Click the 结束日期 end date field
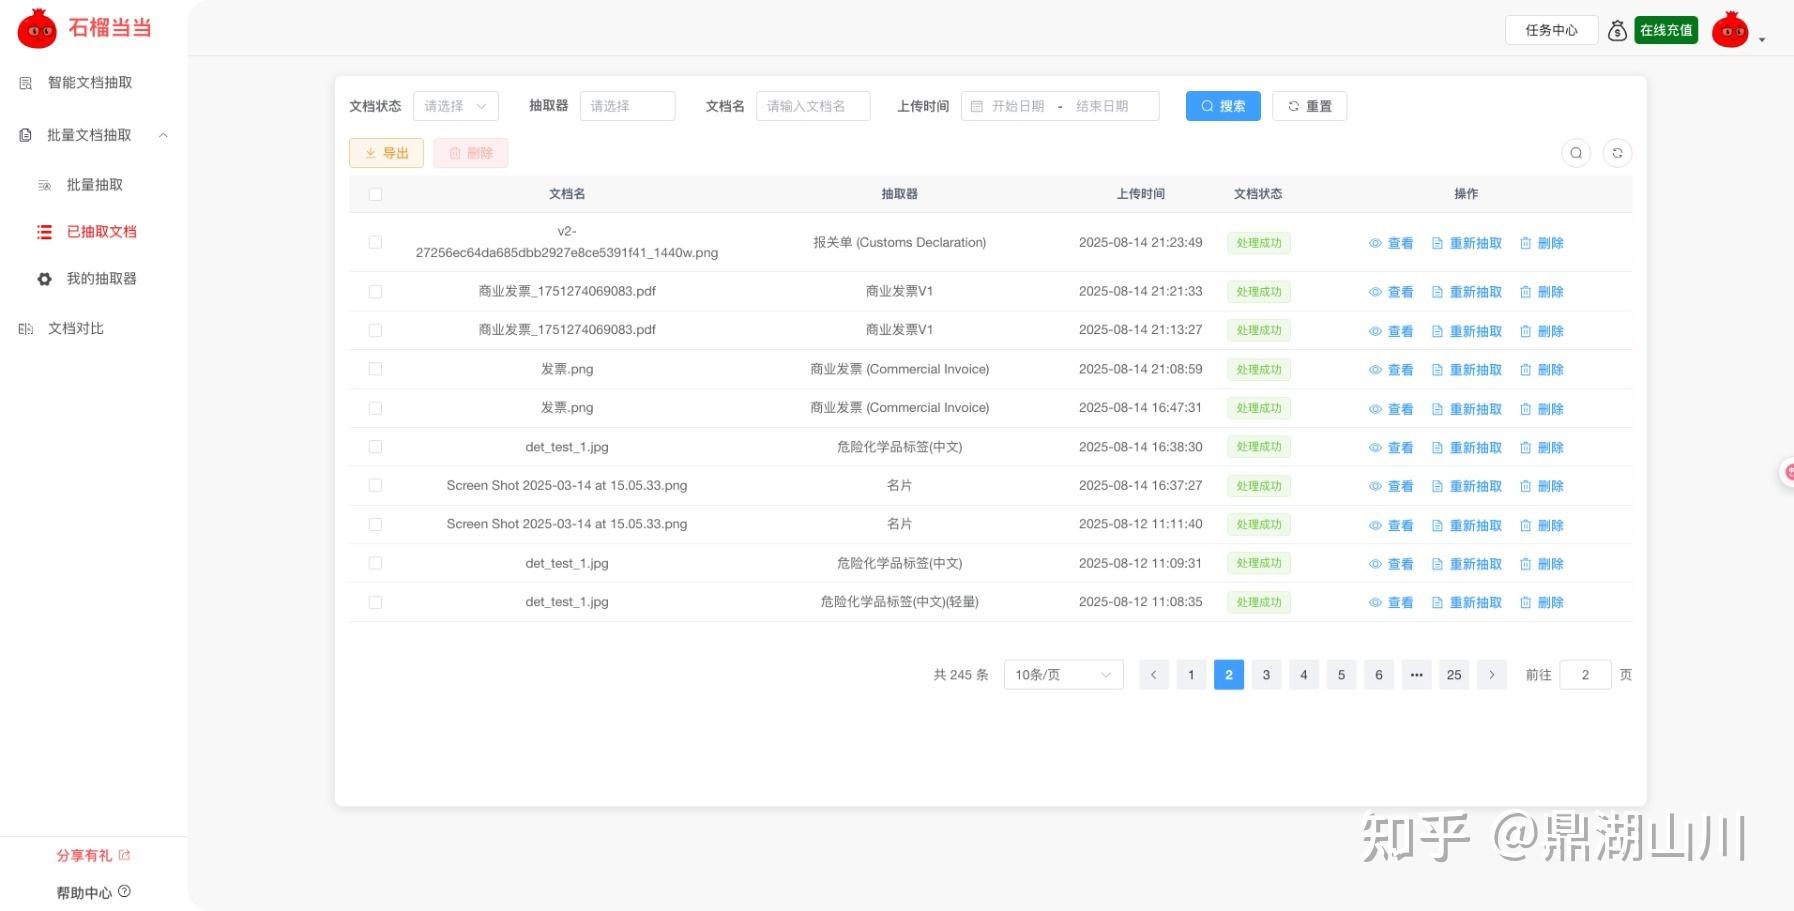1794x911 pixels. point(1102,106)
